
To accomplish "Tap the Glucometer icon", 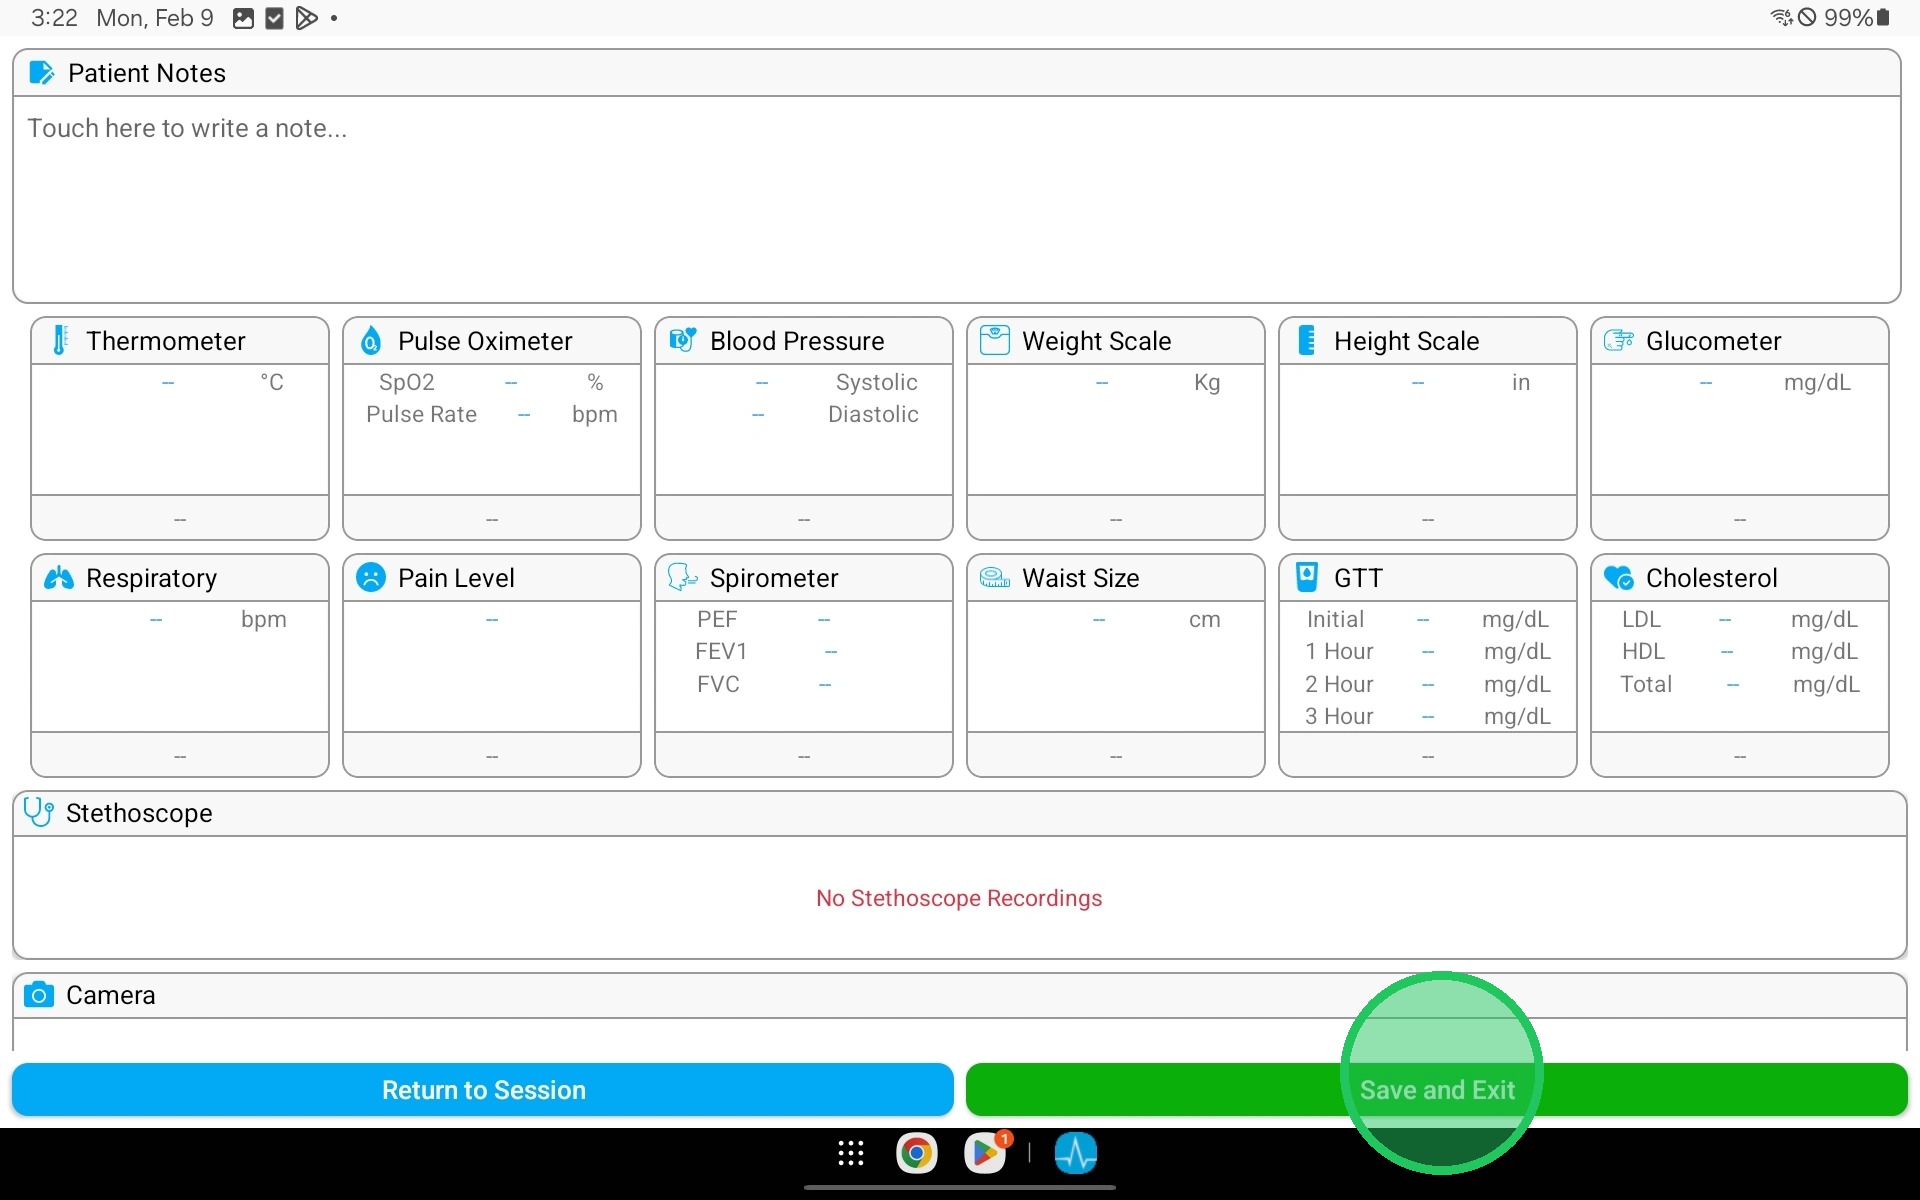I will (x=1618, y=341).
